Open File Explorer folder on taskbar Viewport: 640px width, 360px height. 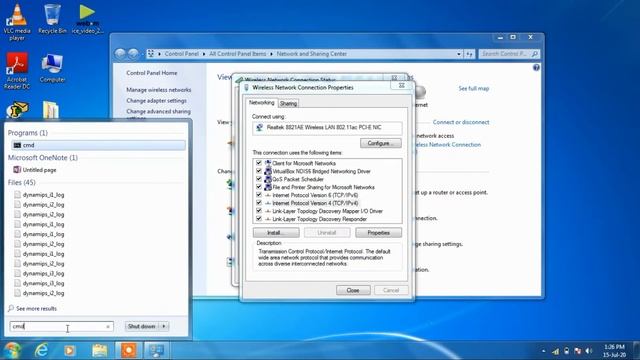[x=99, y=350]
